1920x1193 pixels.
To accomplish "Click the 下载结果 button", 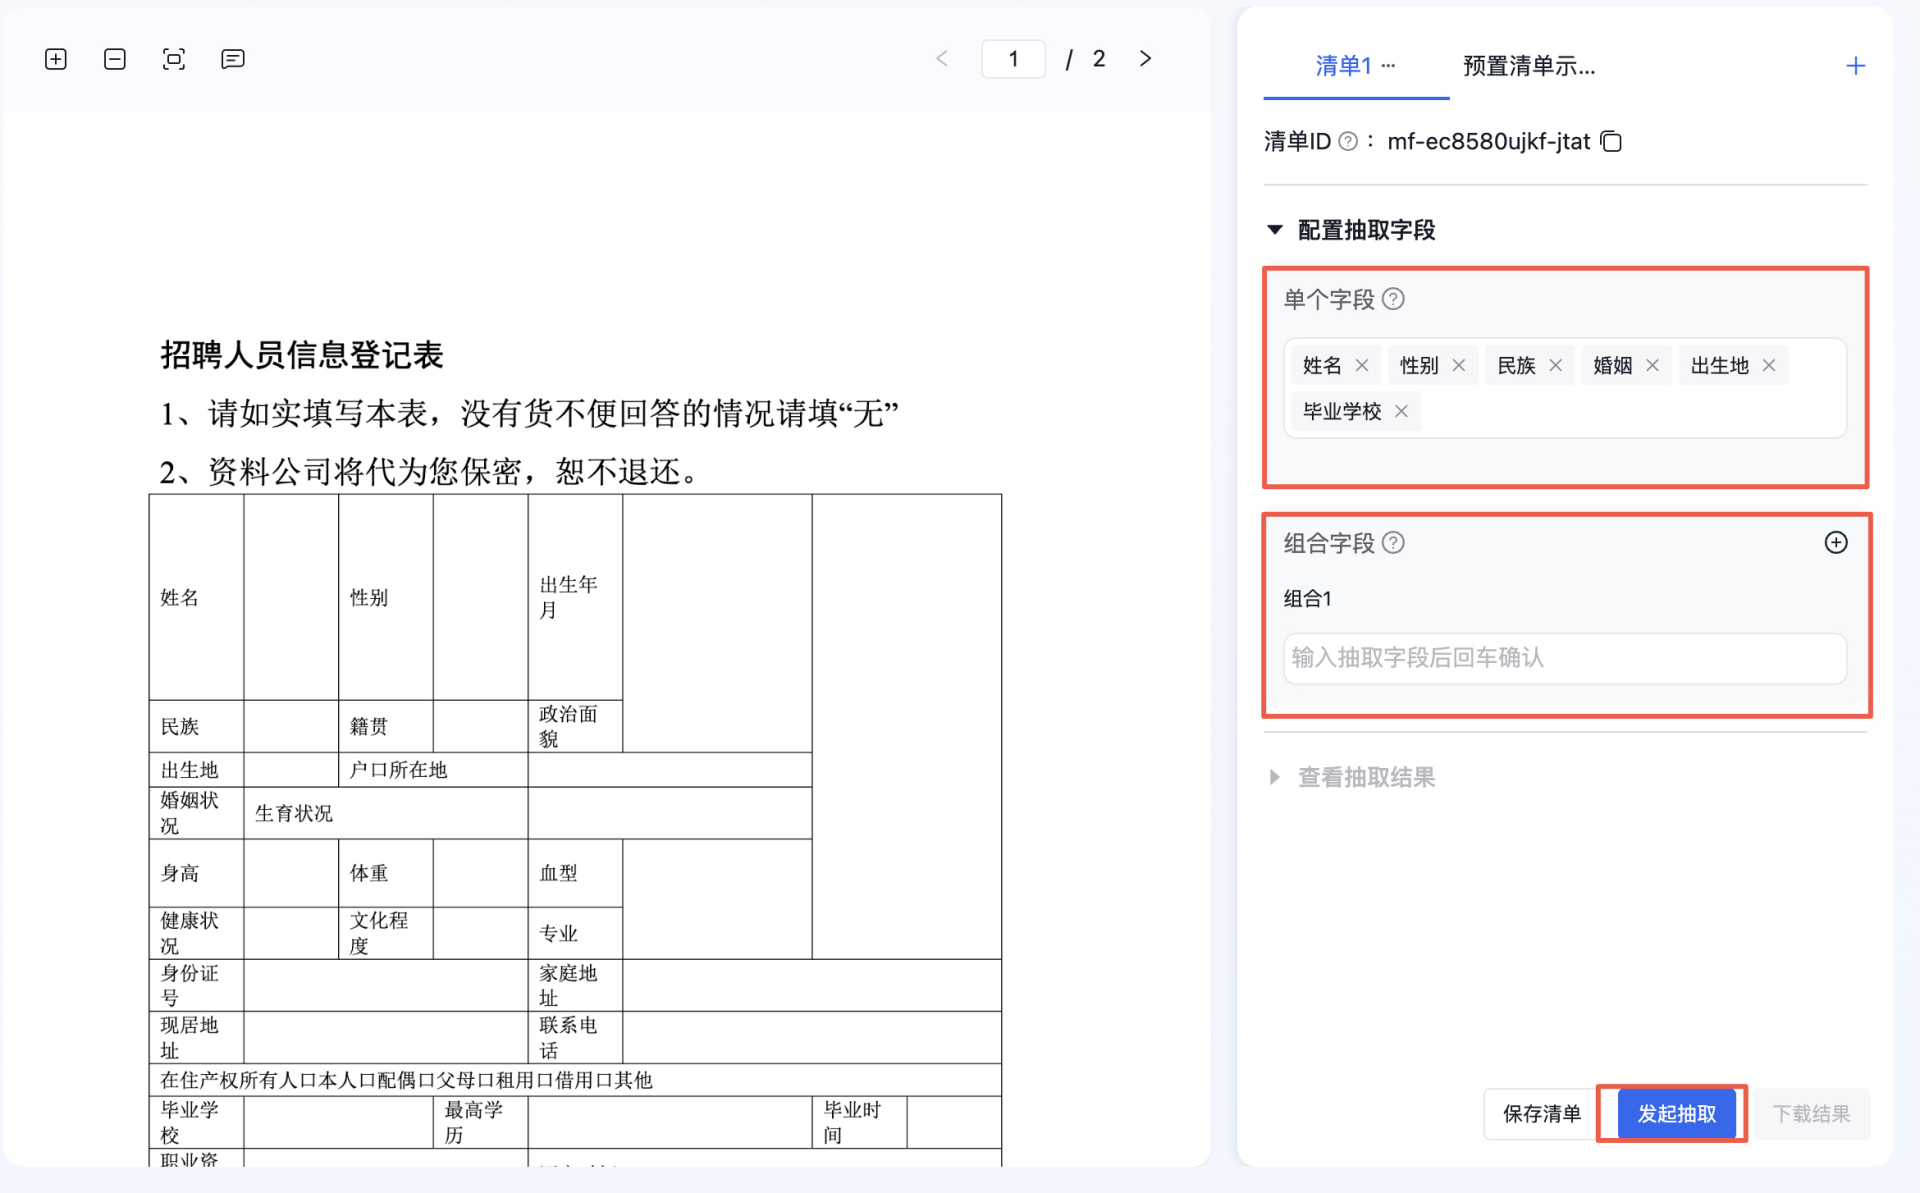I will pyautogui.click(x=1811, y=1114).
